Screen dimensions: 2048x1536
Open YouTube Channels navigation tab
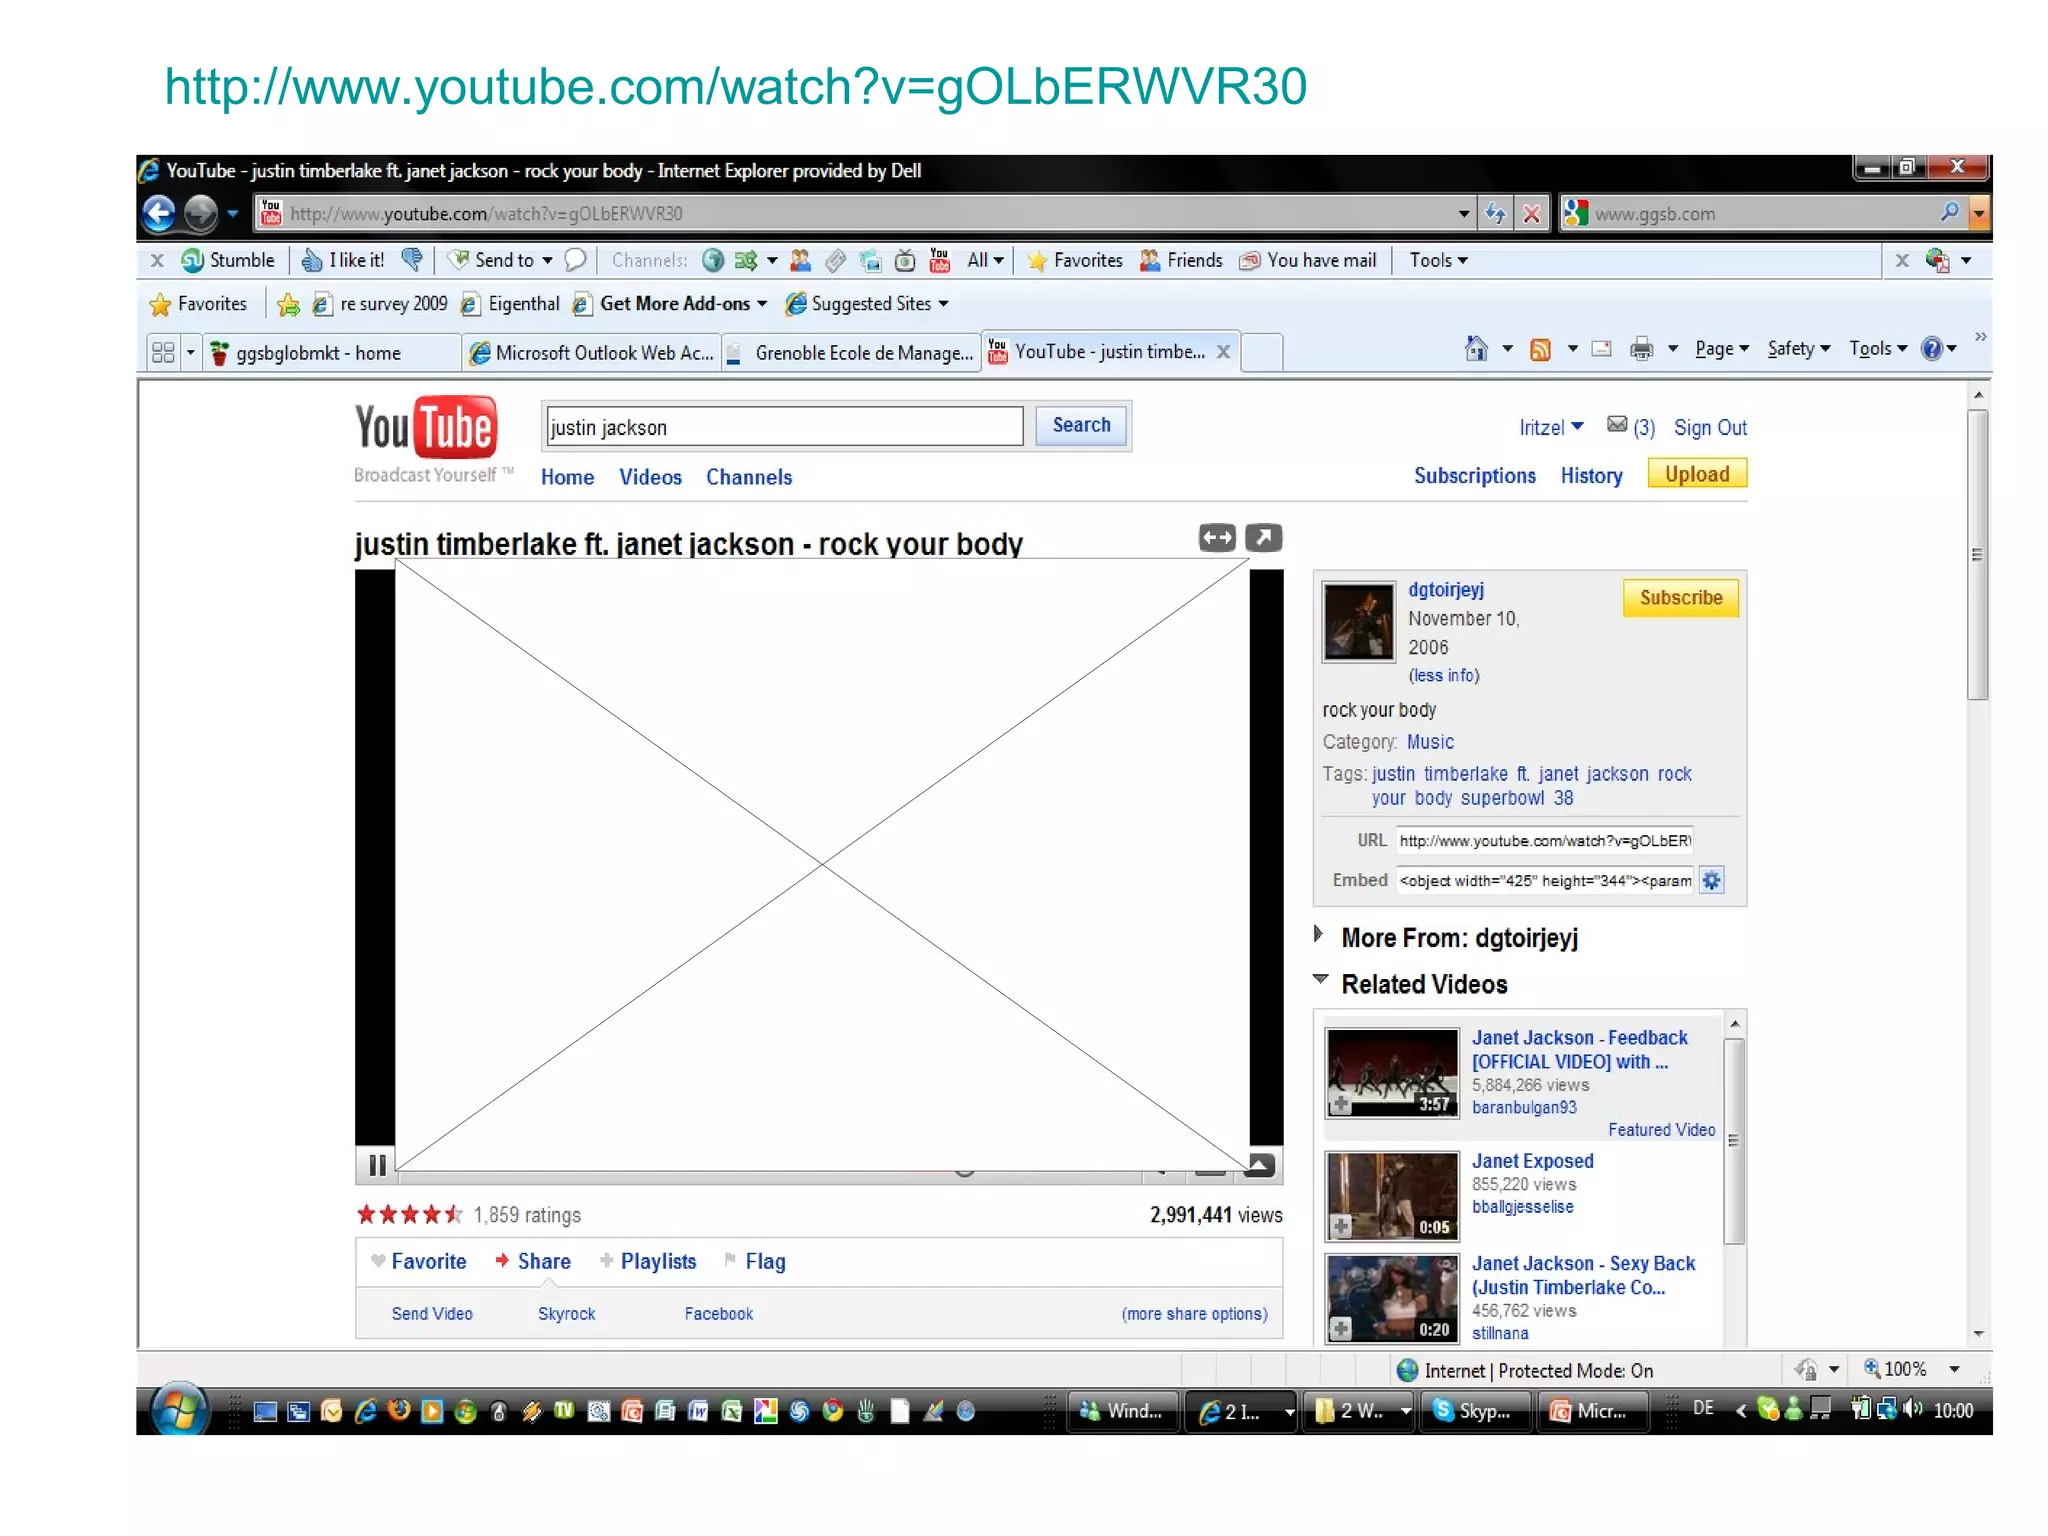tap(749, 477)
